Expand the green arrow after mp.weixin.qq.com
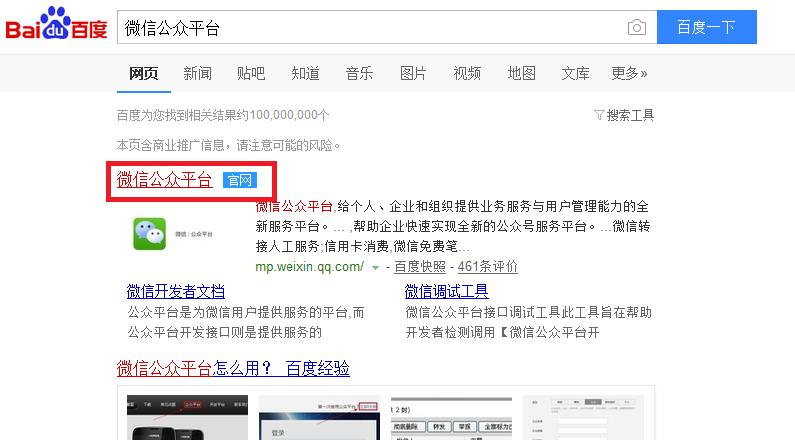The height and width of the screenshot is (440, 795). coord(375,268)
